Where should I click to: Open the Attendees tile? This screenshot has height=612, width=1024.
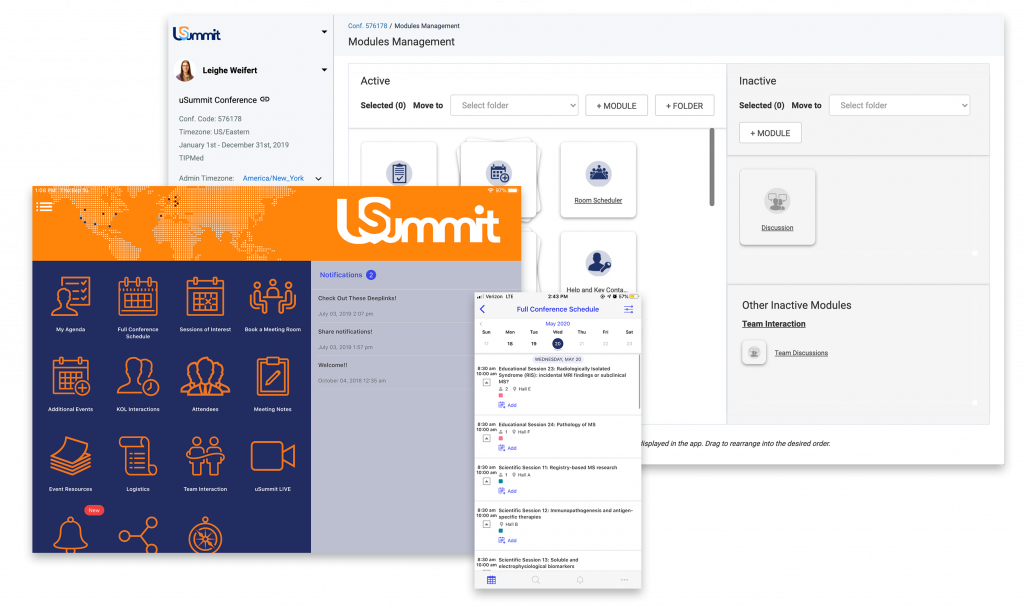click(x=205, y=383)
